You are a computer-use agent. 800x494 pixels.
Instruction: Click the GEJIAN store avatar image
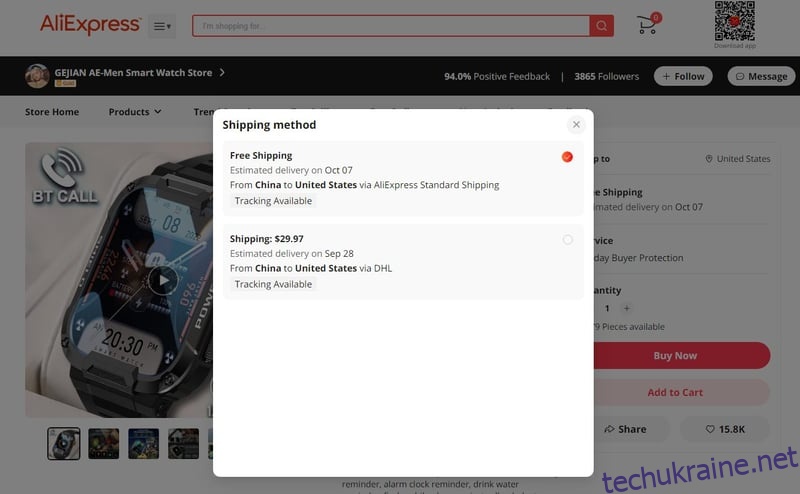pyautogui.click(x=37, y=76)
